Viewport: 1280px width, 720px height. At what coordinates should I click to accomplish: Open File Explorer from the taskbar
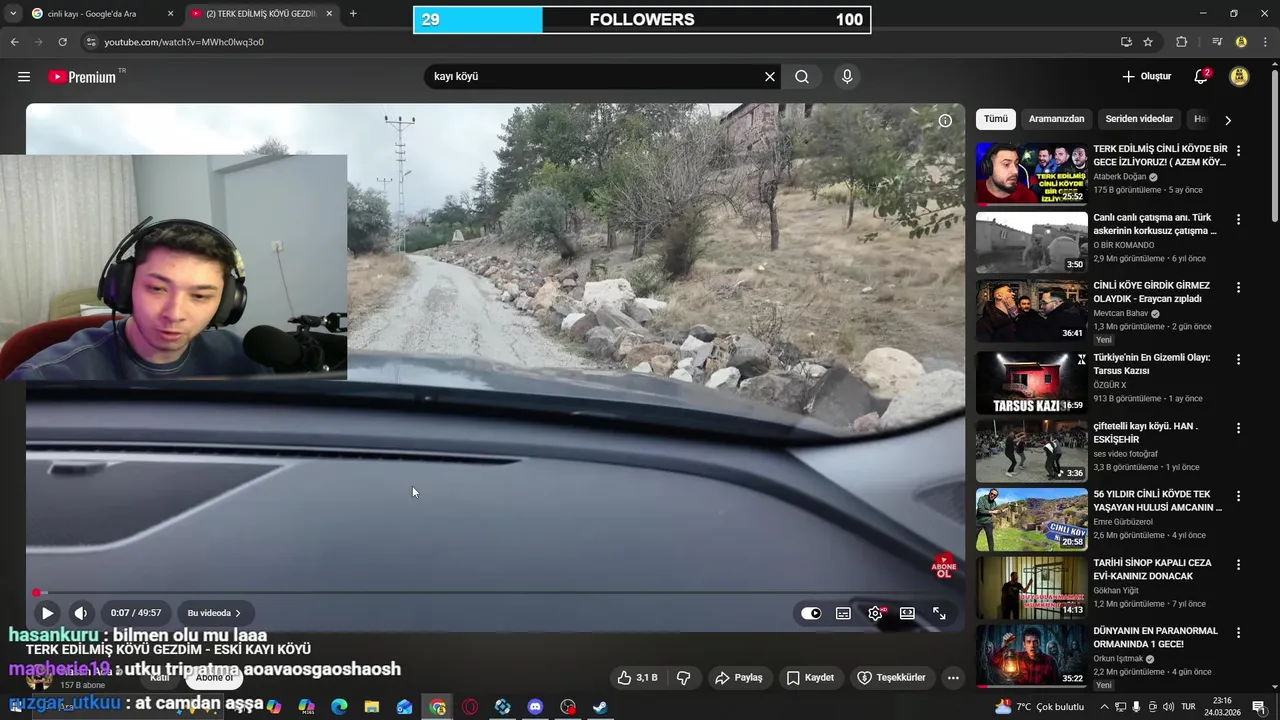coord(372,707)
